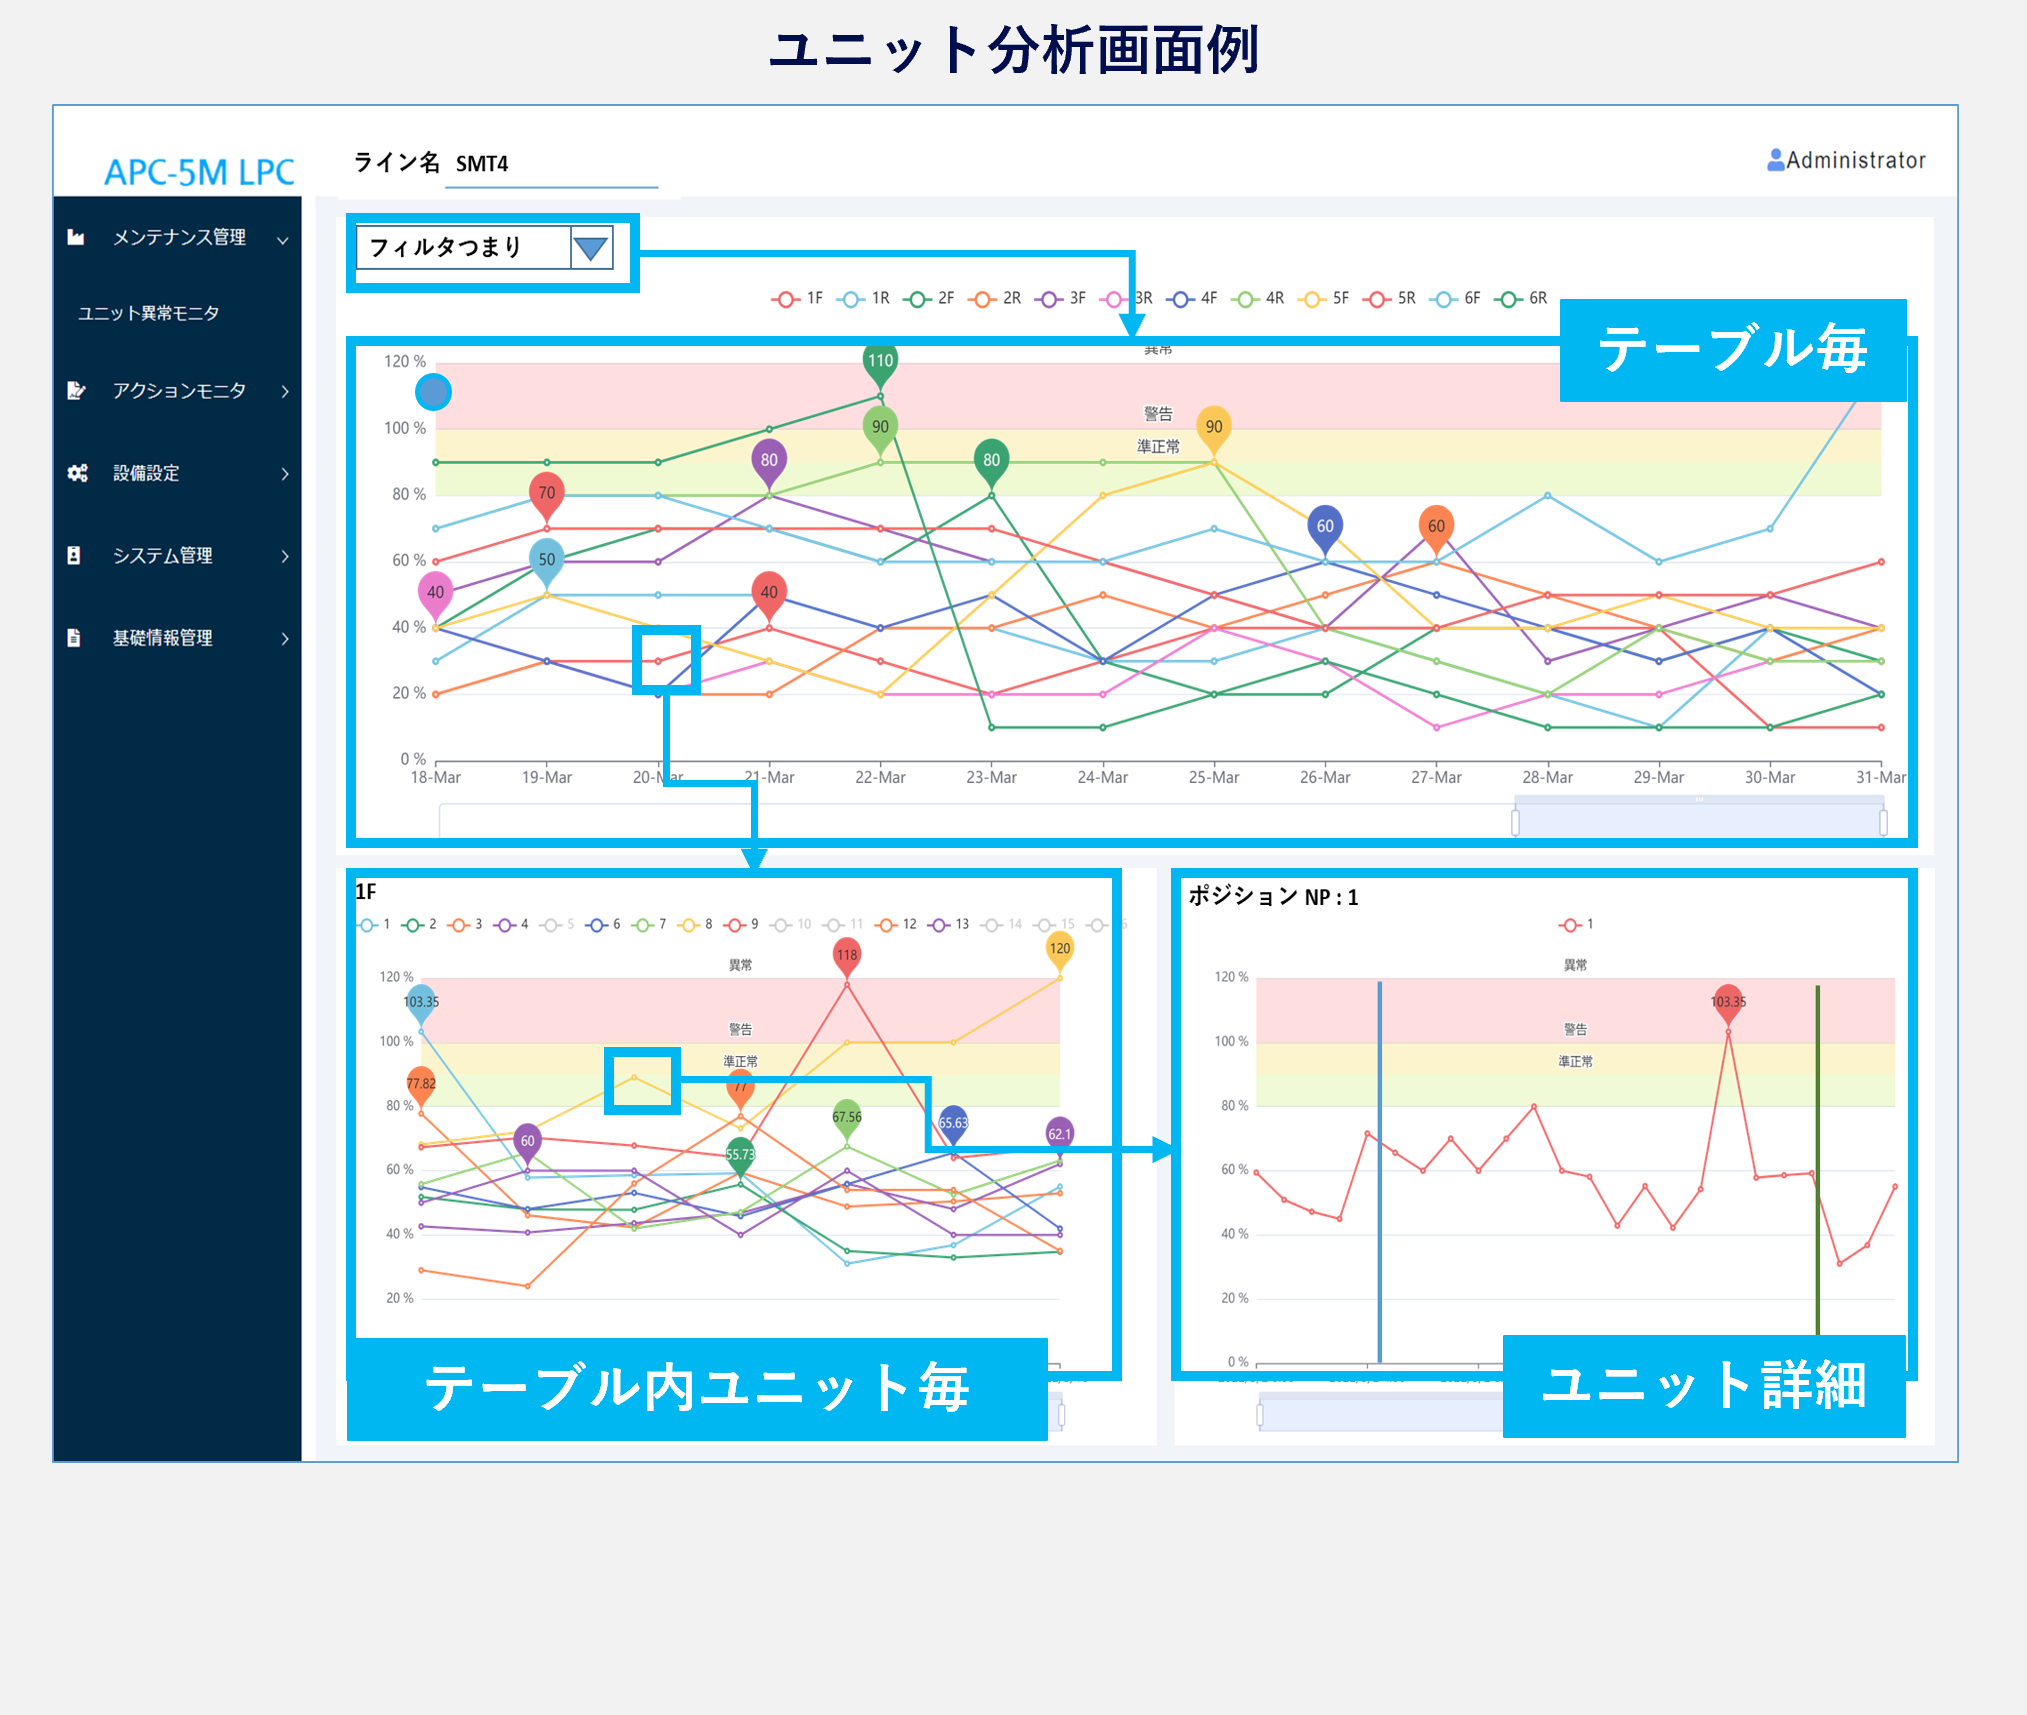This screenshot has width=2027, height=1715.
Task: Click the アクションモニタ edit icon
Action: [76, 390]
